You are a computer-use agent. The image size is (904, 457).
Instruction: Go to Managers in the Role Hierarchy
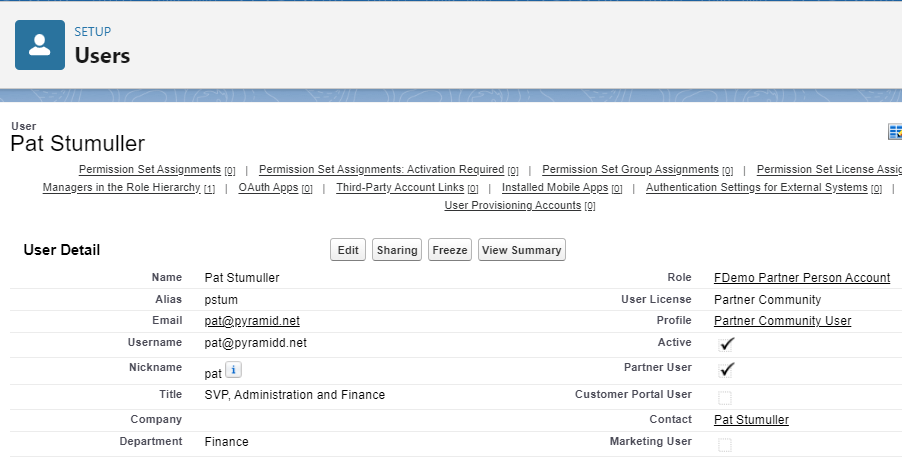121,188
